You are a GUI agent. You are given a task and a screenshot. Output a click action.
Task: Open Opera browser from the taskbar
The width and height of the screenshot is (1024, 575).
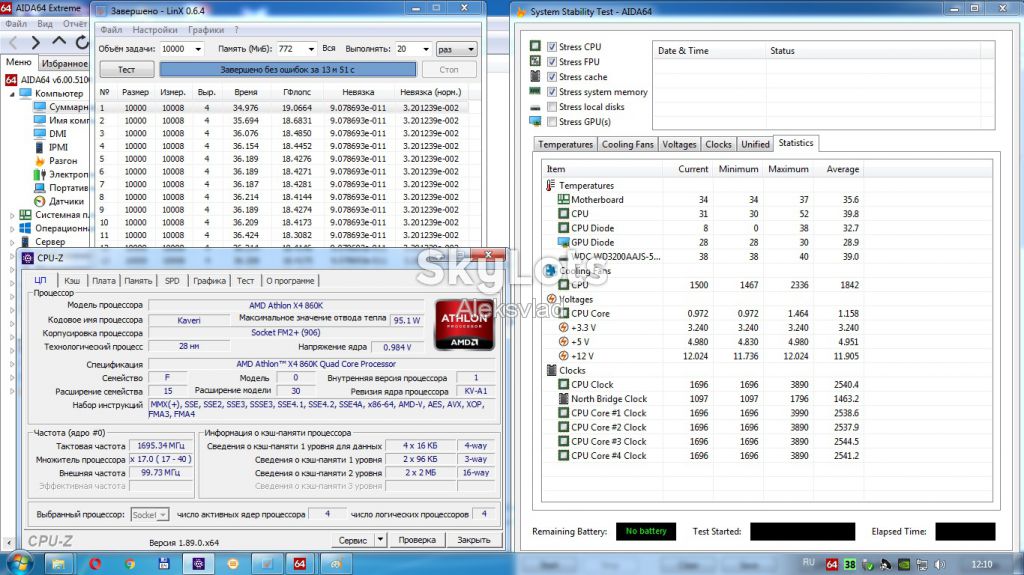(x=95, y=563)
